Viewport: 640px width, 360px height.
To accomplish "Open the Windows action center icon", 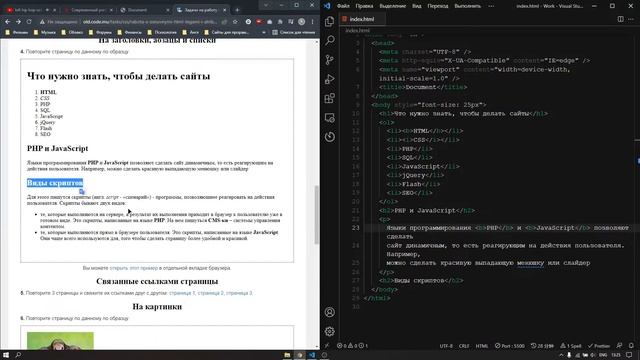I will click(x=629, y=355).
